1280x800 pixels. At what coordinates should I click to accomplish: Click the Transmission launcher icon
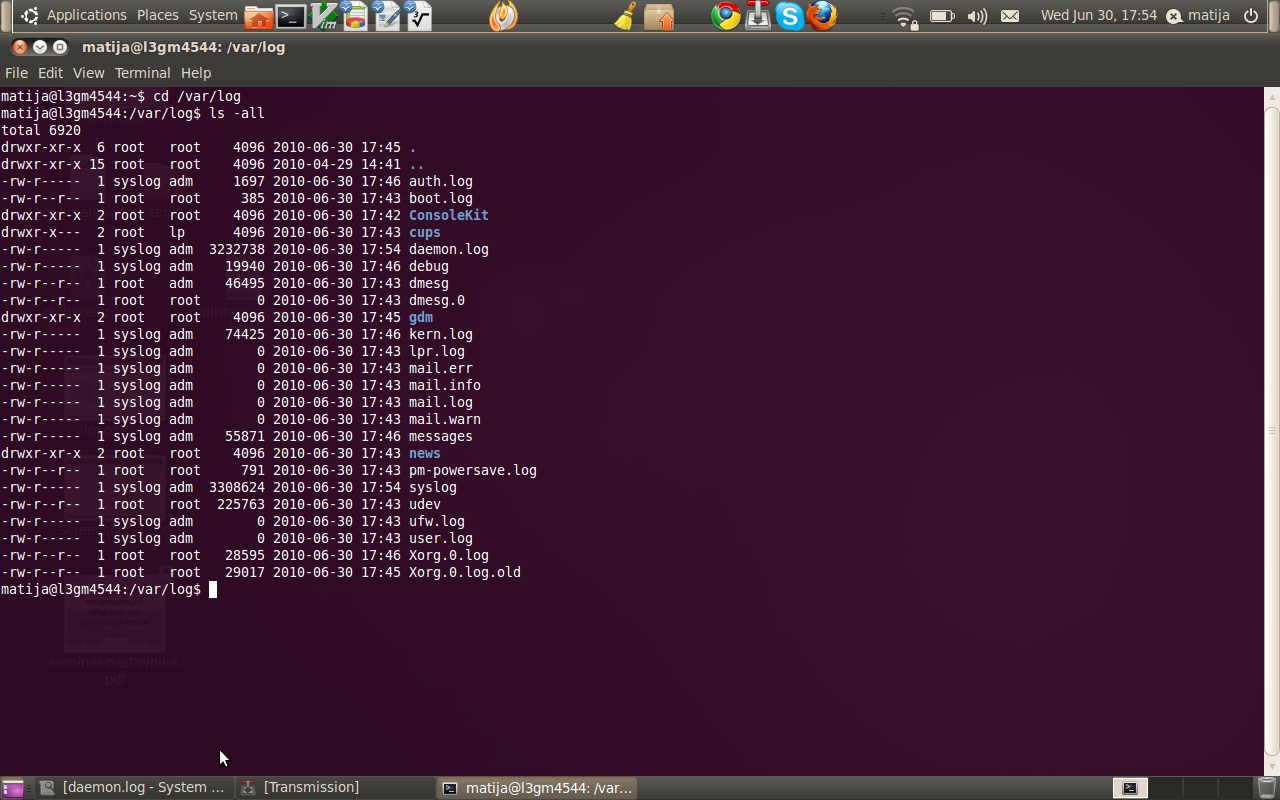[758, 16]
